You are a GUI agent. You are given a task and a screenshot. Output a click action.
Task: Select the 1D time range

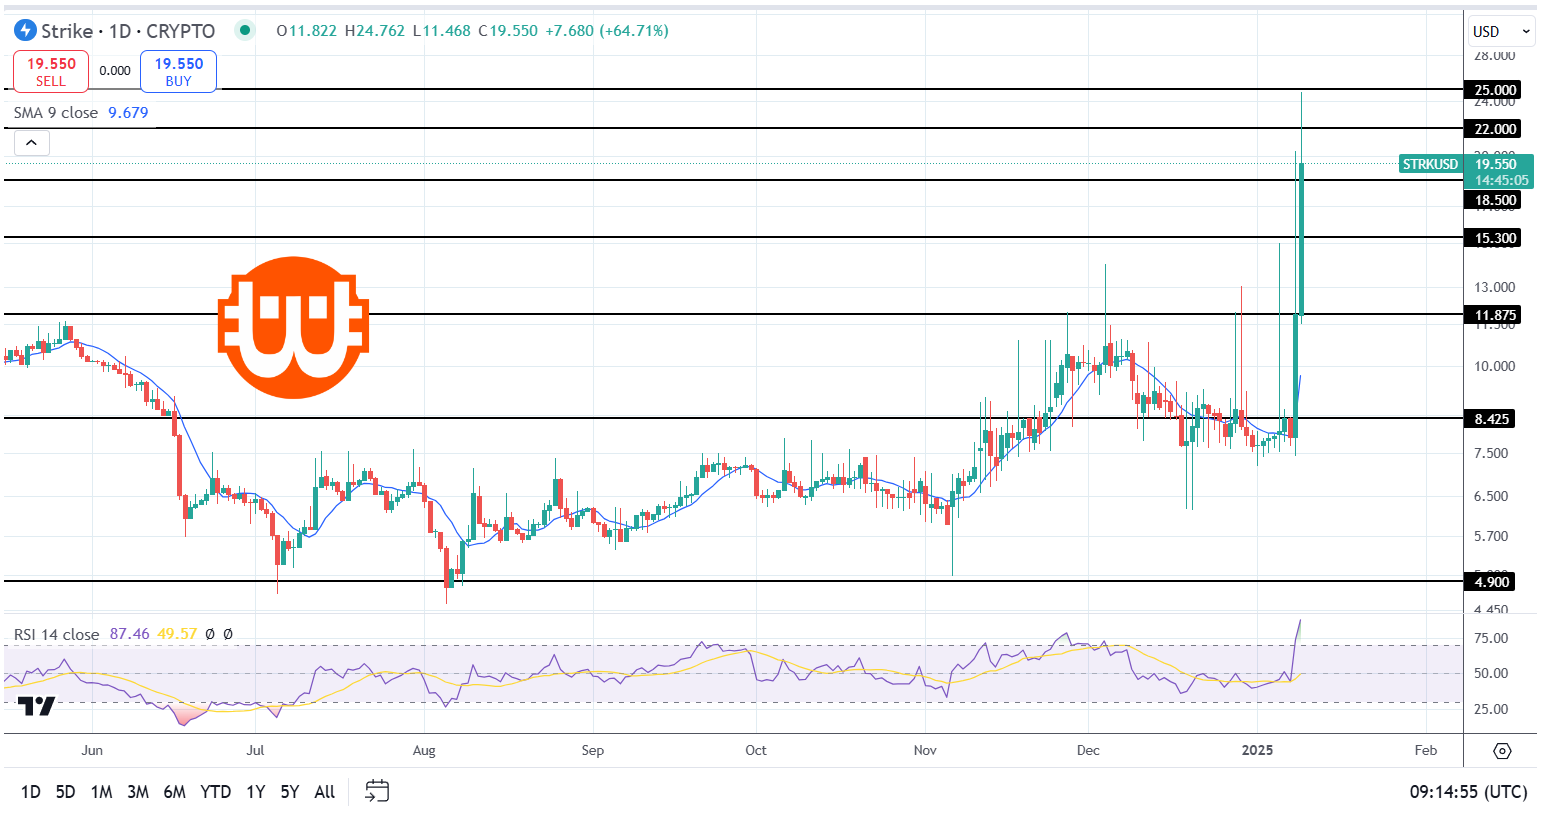(x=31, y=792)
